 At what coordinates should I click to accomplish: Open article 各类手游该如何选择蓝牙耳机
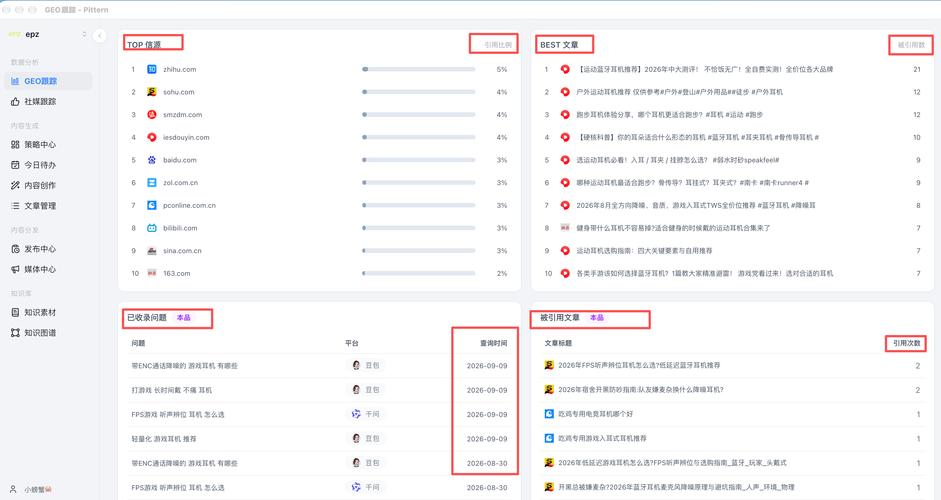[x=705, y=274]
